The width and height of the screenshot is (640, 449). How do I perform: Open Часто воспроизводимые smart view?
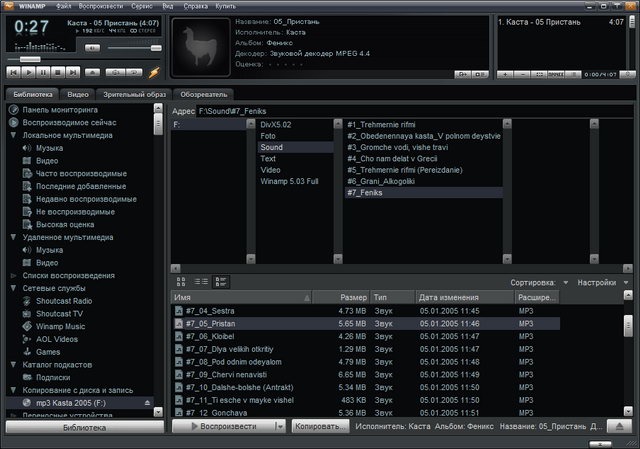click(81, 173)
